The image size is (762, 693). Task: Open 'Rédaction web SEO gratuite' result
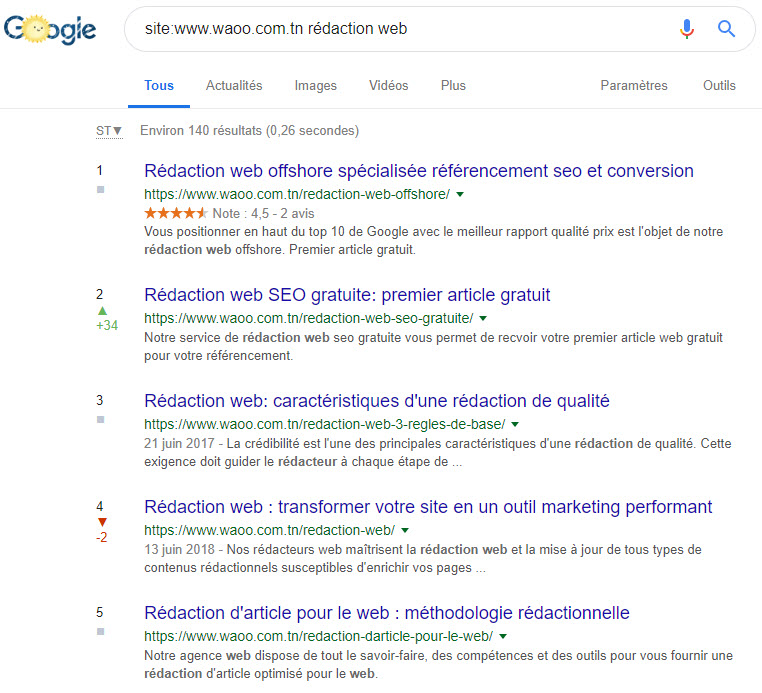(x=347, y=295)
